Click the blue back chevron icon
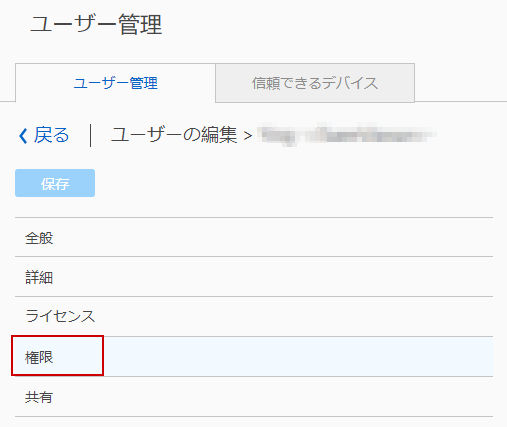Screen dimensions: 507x427 (23, 136)
